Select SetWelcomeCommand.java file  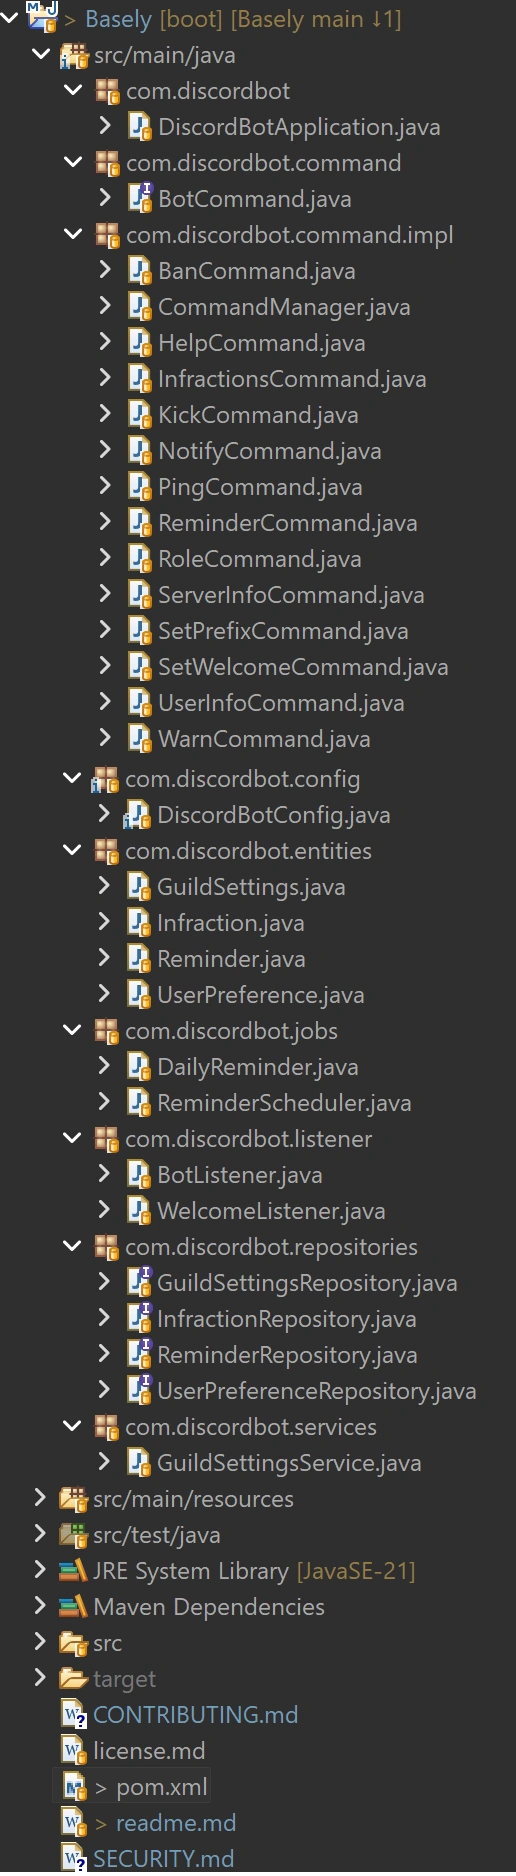(303, 667)
